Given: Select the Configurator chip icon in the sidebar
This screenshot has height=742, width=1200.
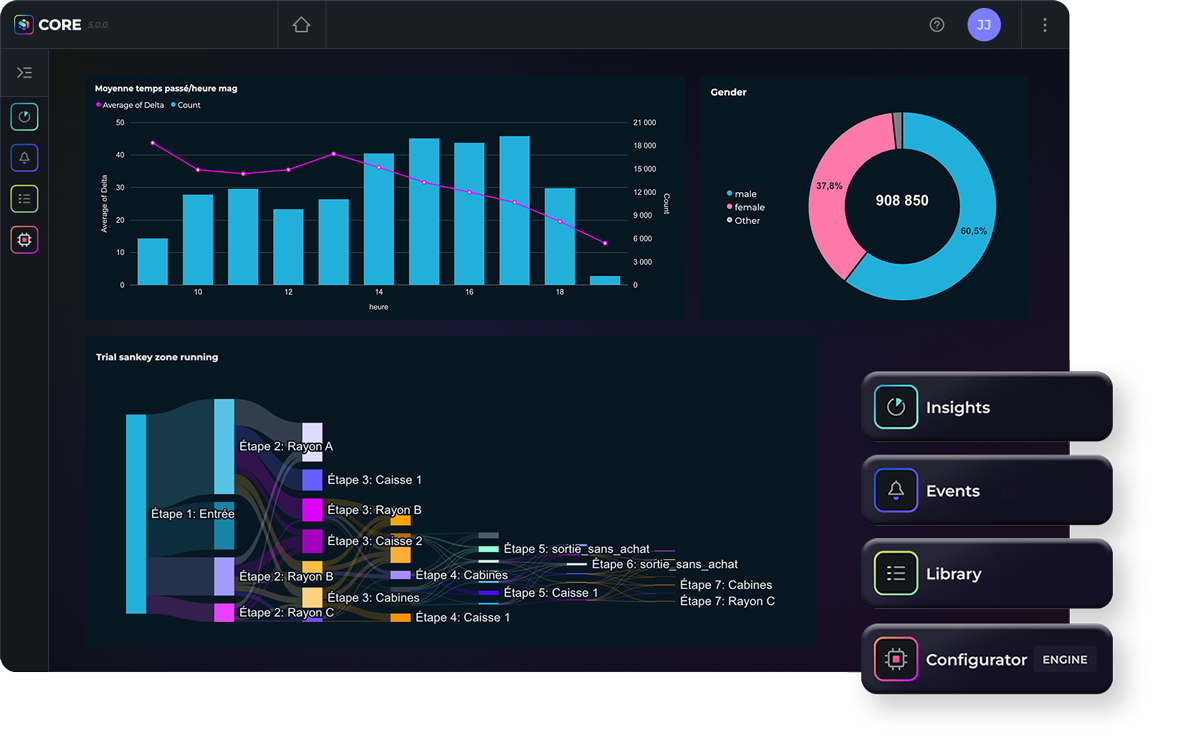Looking at the screenshot, I should point(24,240).
